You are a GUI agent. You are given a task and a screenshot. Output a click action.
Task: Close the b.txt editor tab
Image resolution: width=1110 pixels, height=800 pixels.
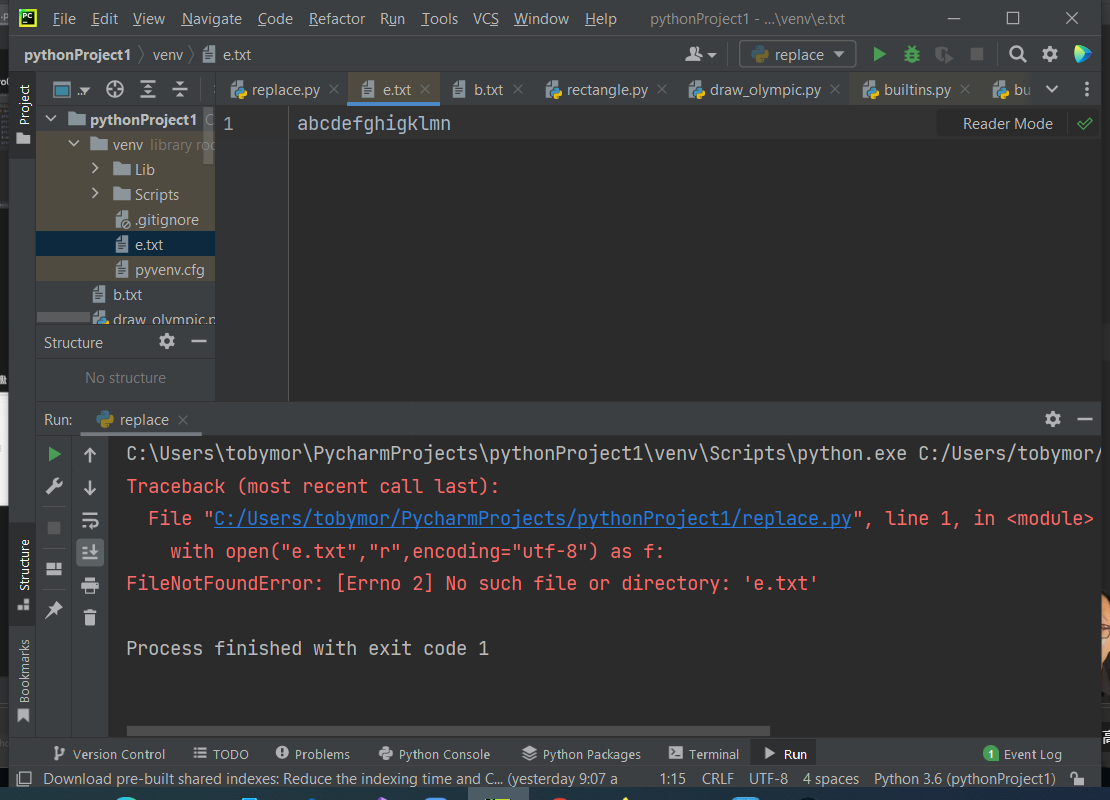[x=518, y=89]
